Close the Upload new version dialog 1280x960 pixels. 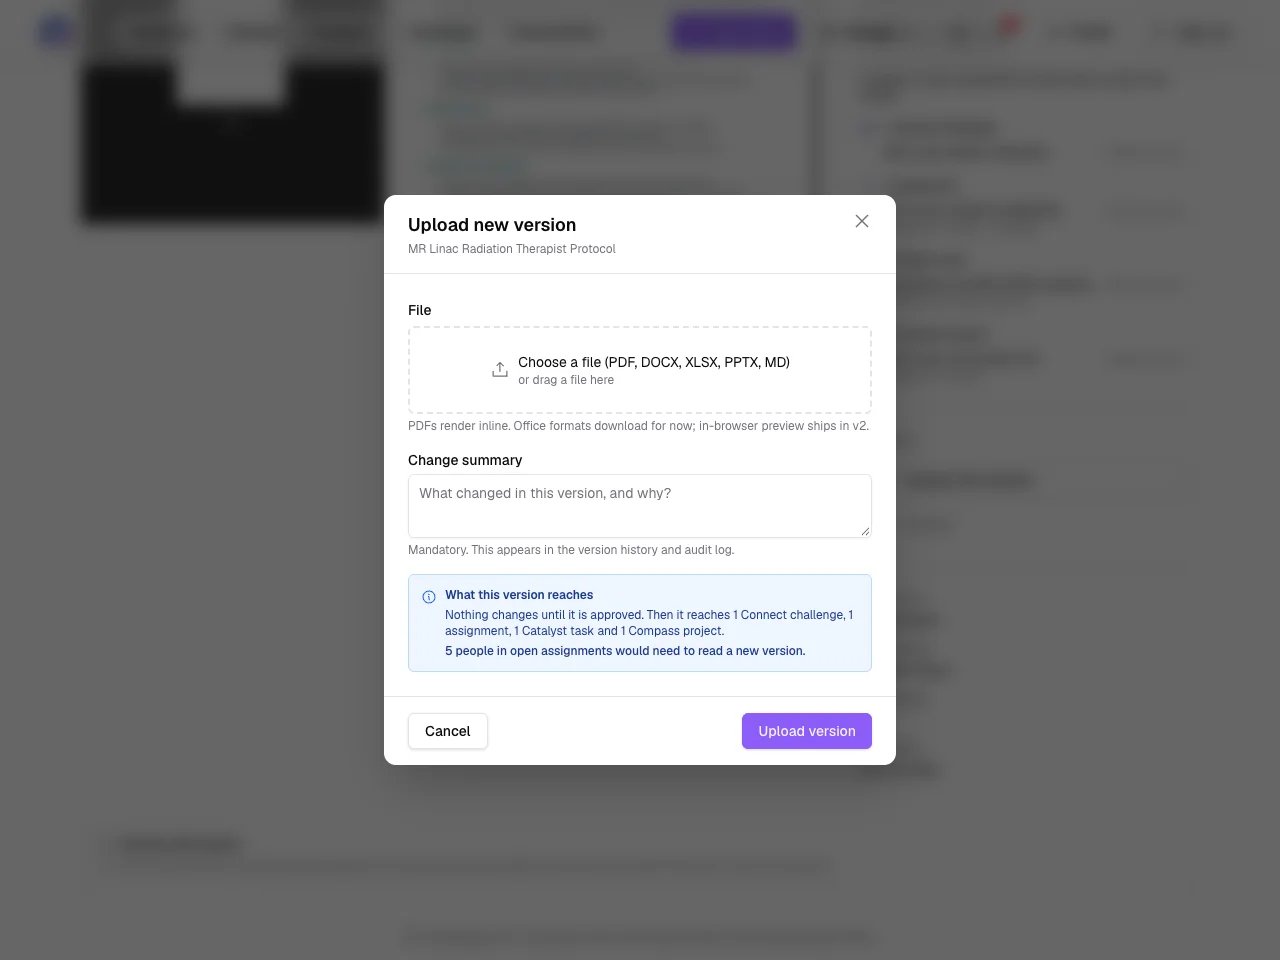[862, 221]
